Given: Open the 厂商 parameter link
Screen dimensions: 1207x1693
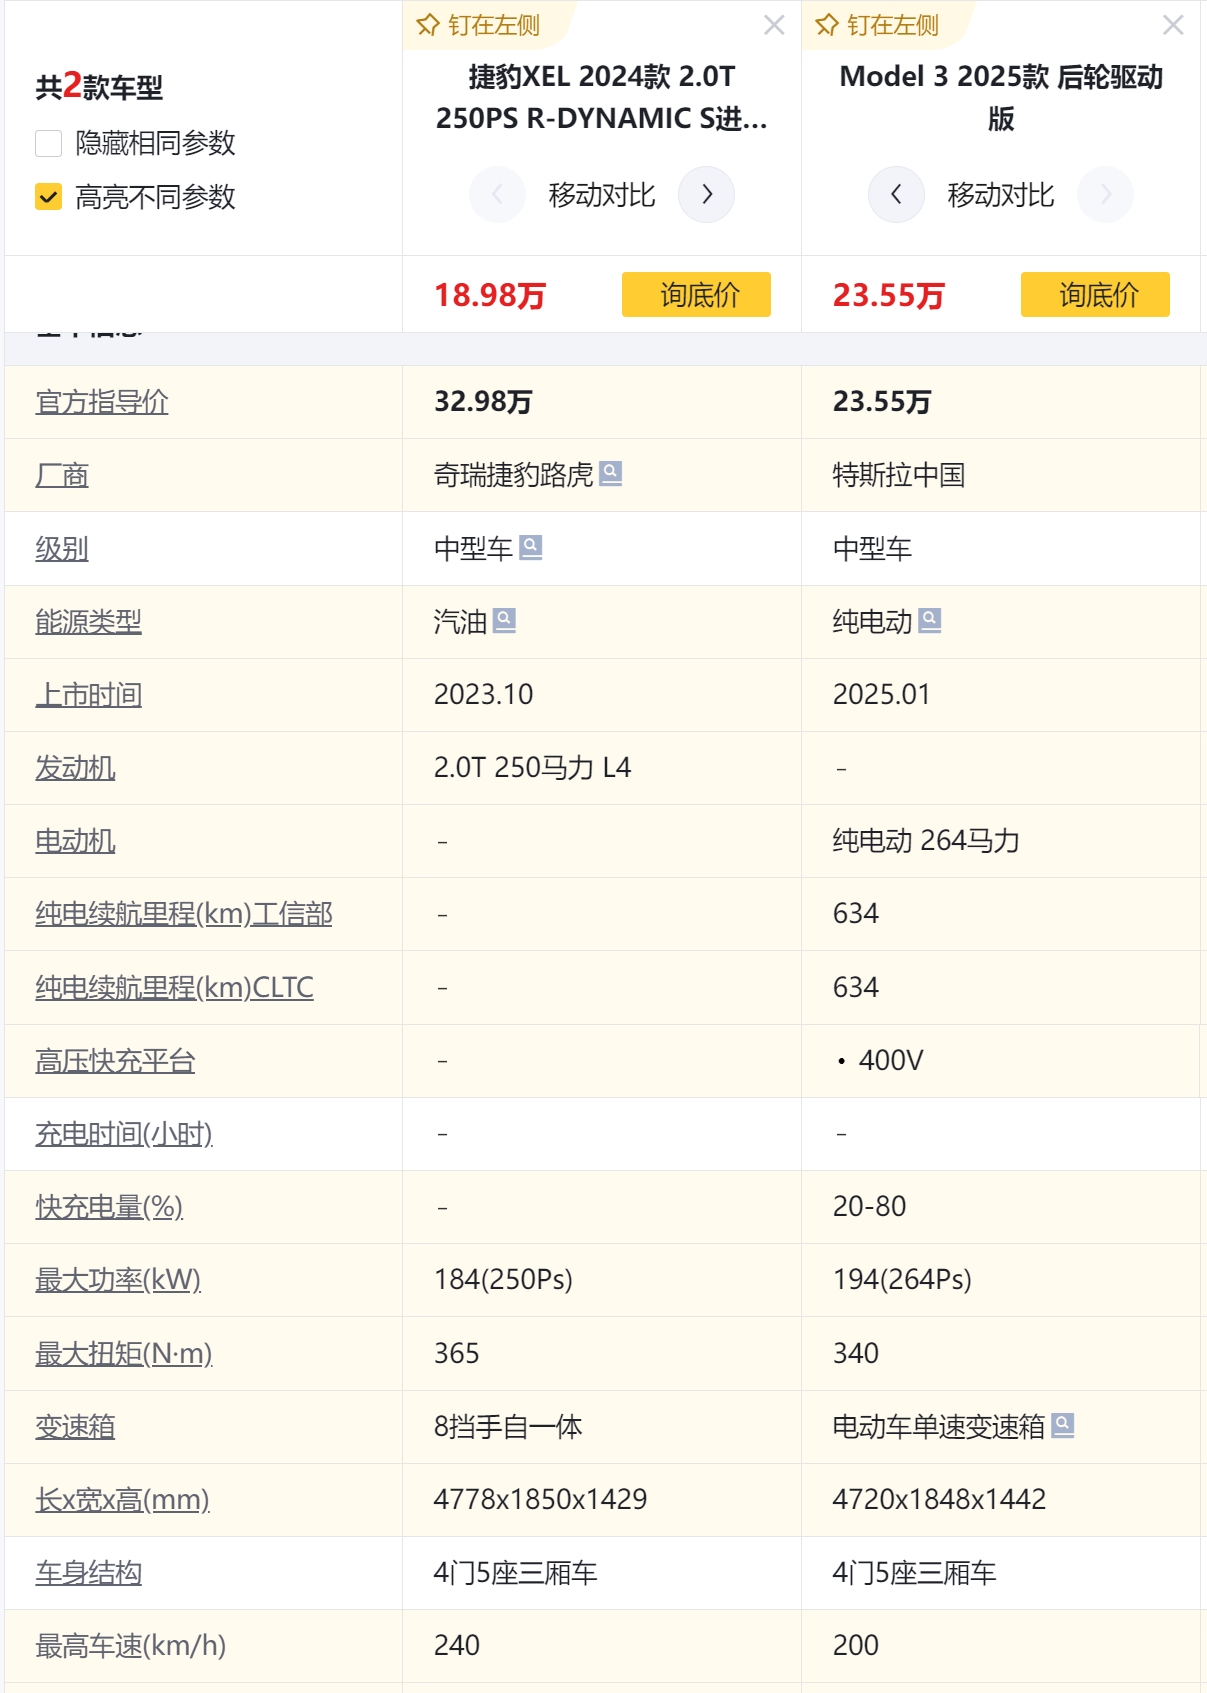Looking at the screenshot, I should 62,475.
